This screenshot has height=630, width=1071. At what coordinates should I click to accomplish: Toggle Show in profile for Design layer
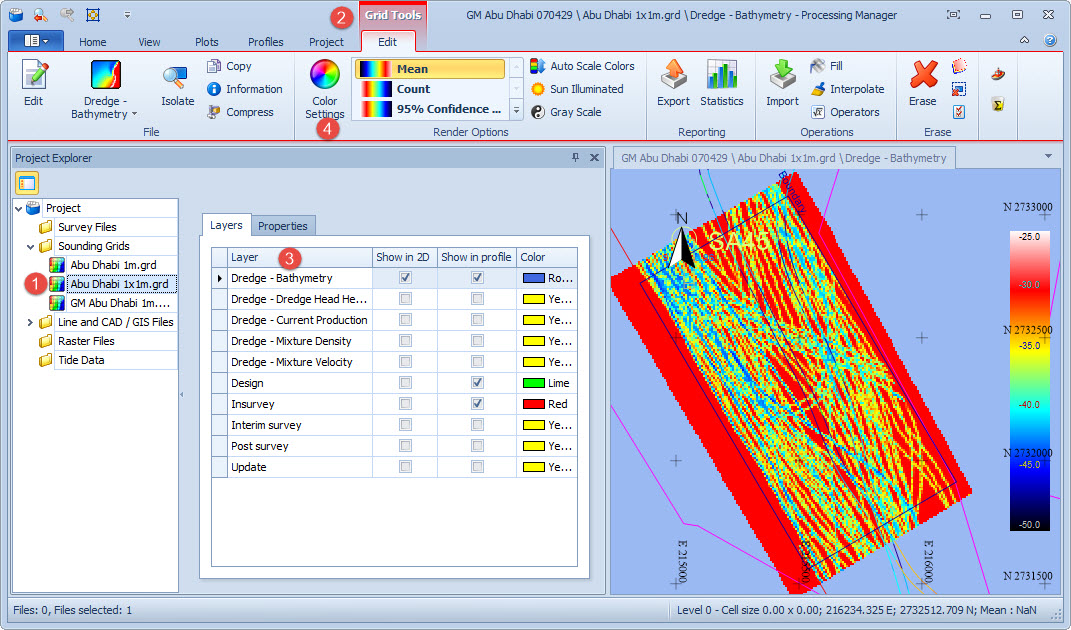(x=477, y=383)
